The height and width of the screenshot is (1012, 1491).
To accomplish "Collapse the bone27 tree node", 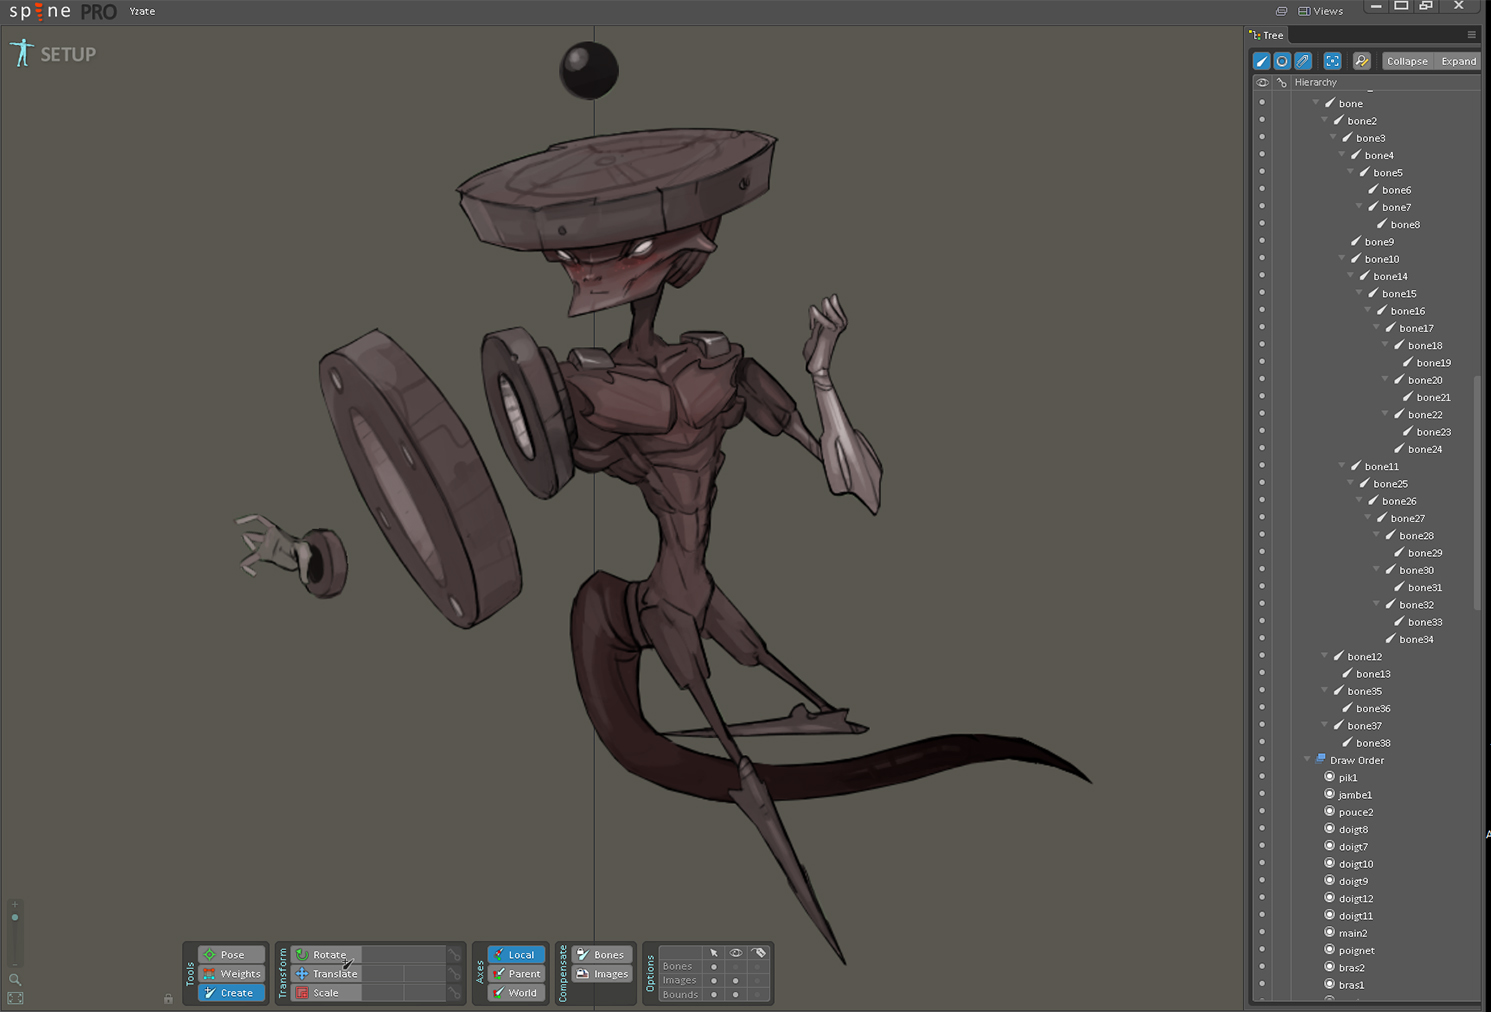I will click(1368, 517).
